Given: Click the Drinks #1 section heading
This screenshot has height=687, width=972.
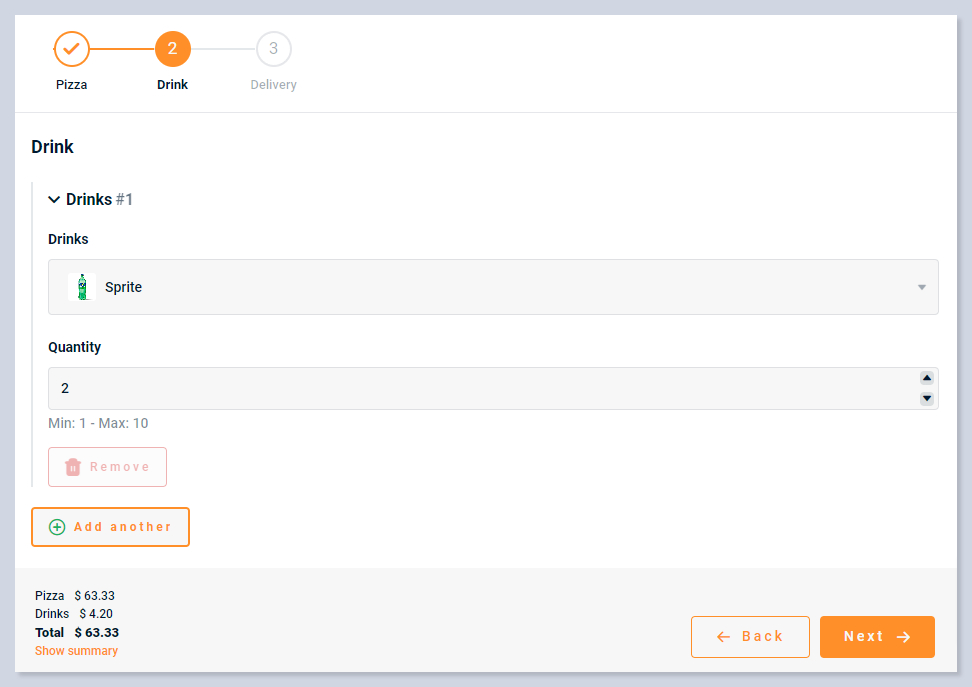Looking at the screenshot, I should point(99,200).
